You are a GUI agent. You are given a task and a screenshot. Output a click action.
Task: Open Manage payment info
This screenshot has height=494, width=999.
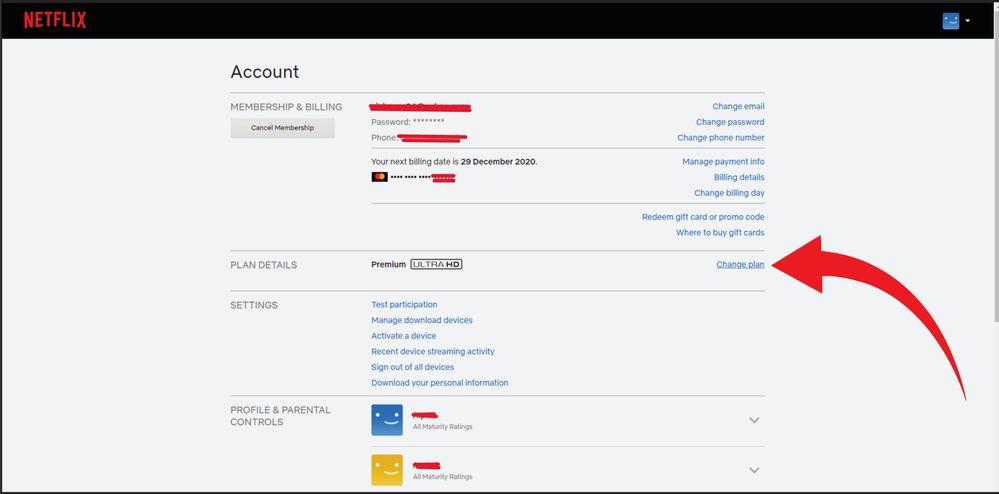(723, 162)
